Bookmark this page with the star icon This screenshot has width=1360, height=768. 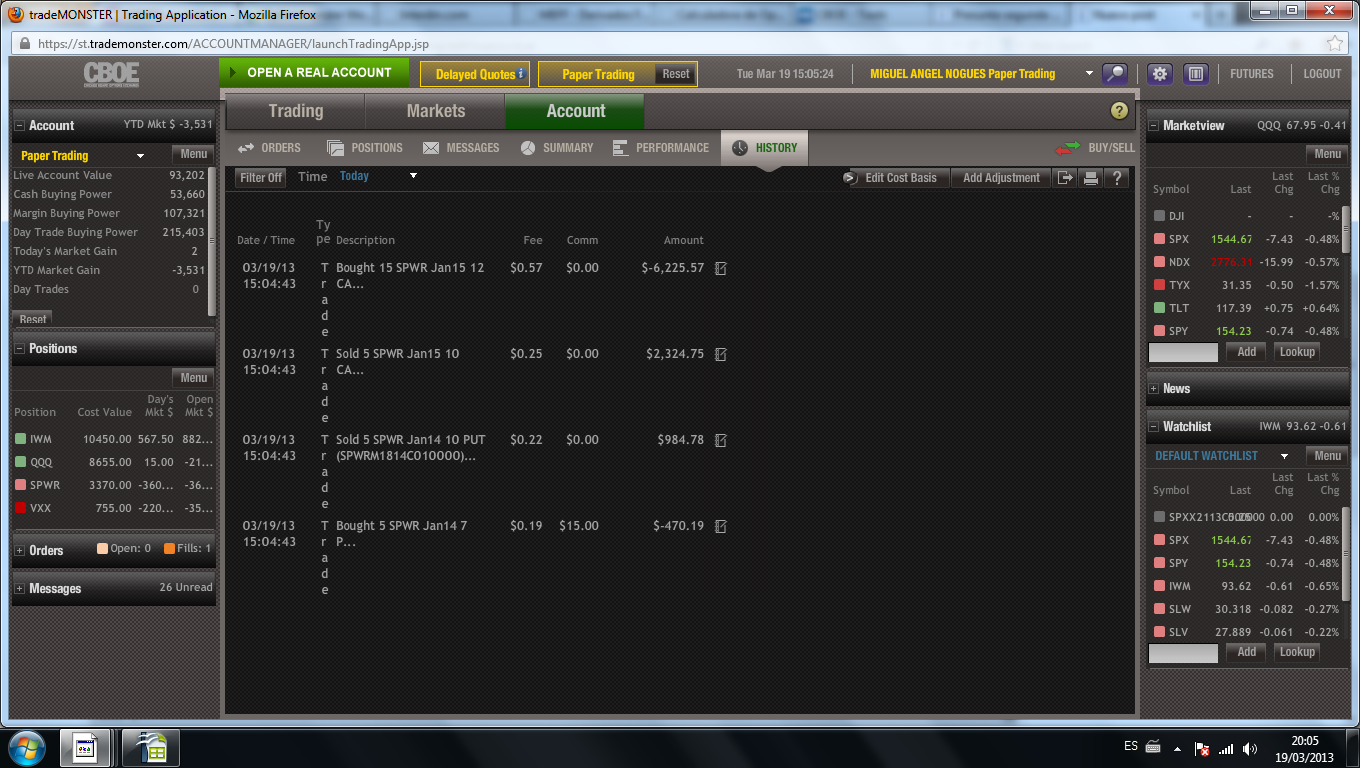1334,44
